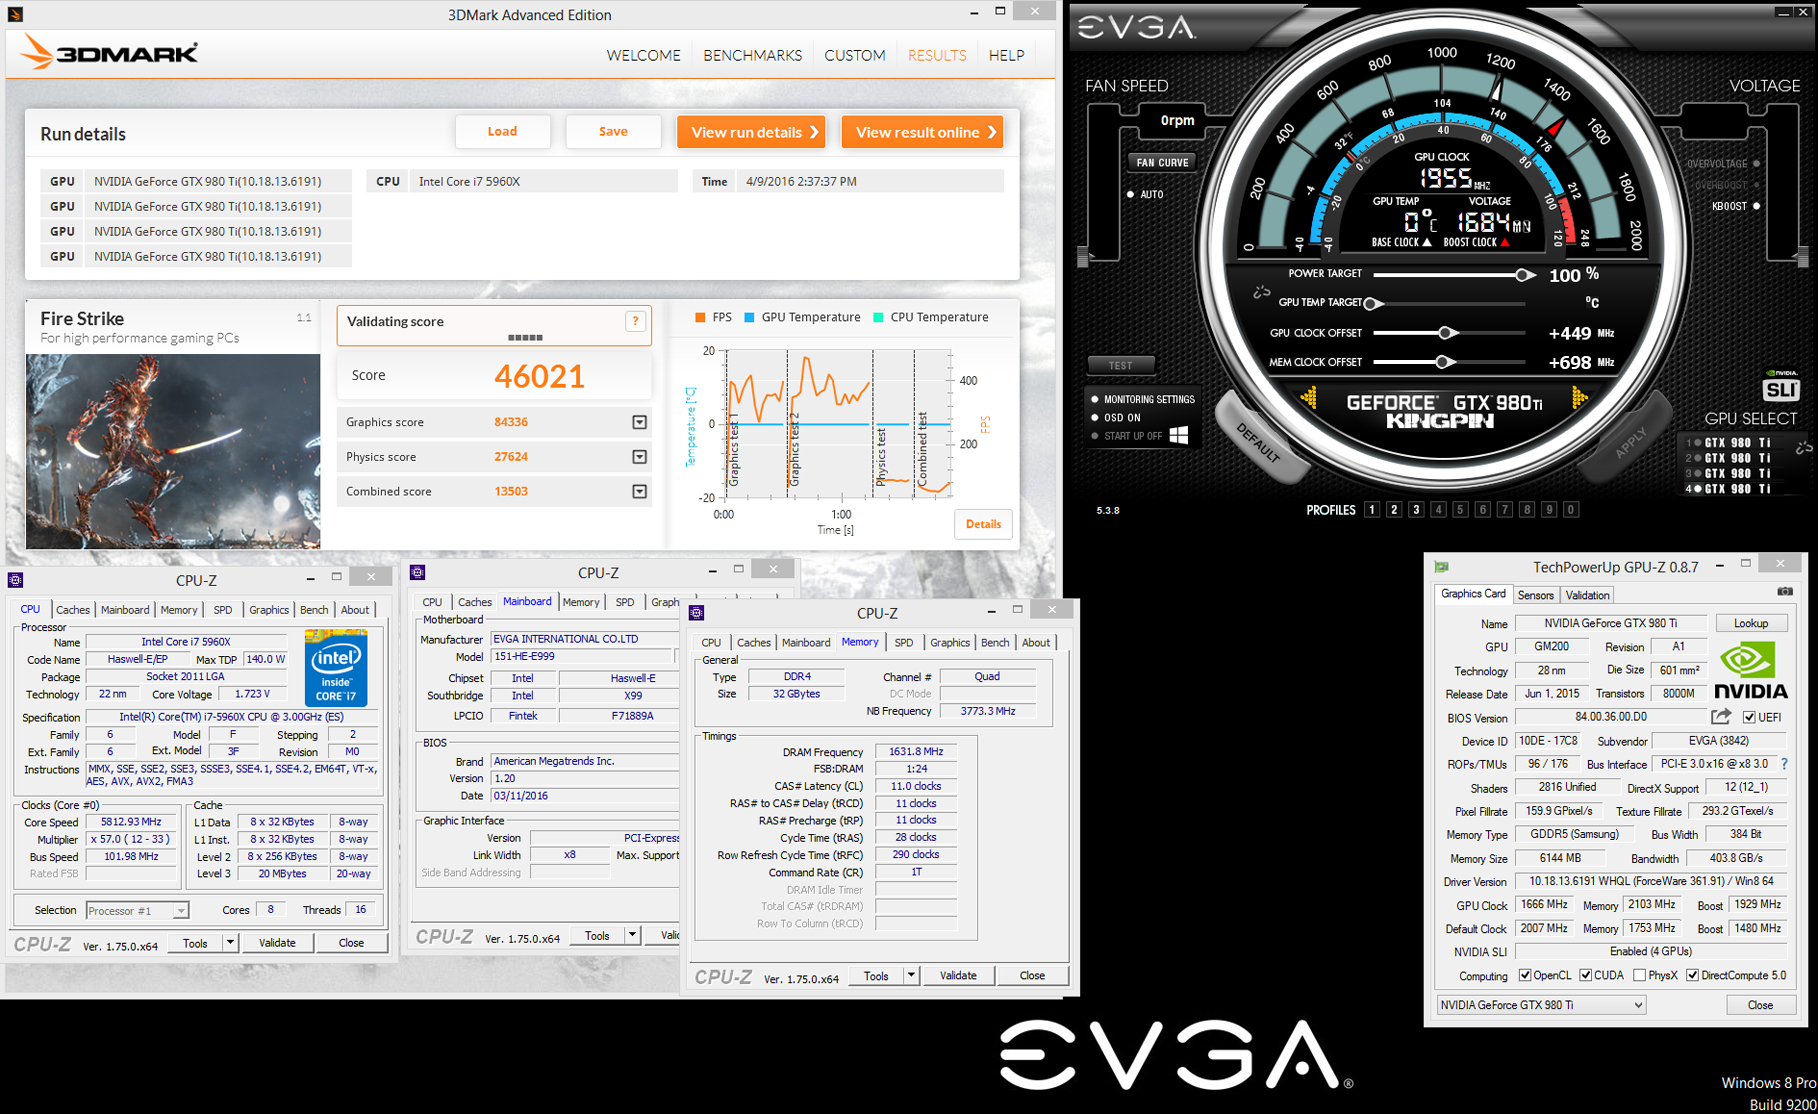This screenshot has width=1818, height=1114.
Task: Click the link icon beside GPU temp target
Action: (x=1262, y=293)
